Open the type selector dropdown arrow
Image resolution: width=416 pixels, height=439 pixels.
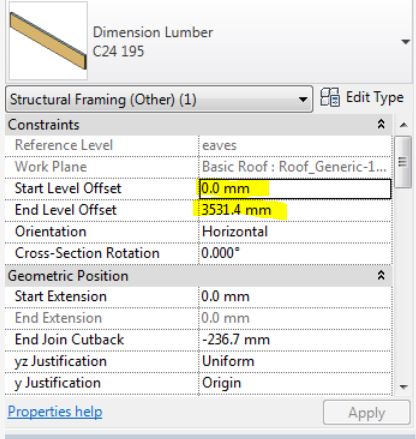click(x=405, y=42)
